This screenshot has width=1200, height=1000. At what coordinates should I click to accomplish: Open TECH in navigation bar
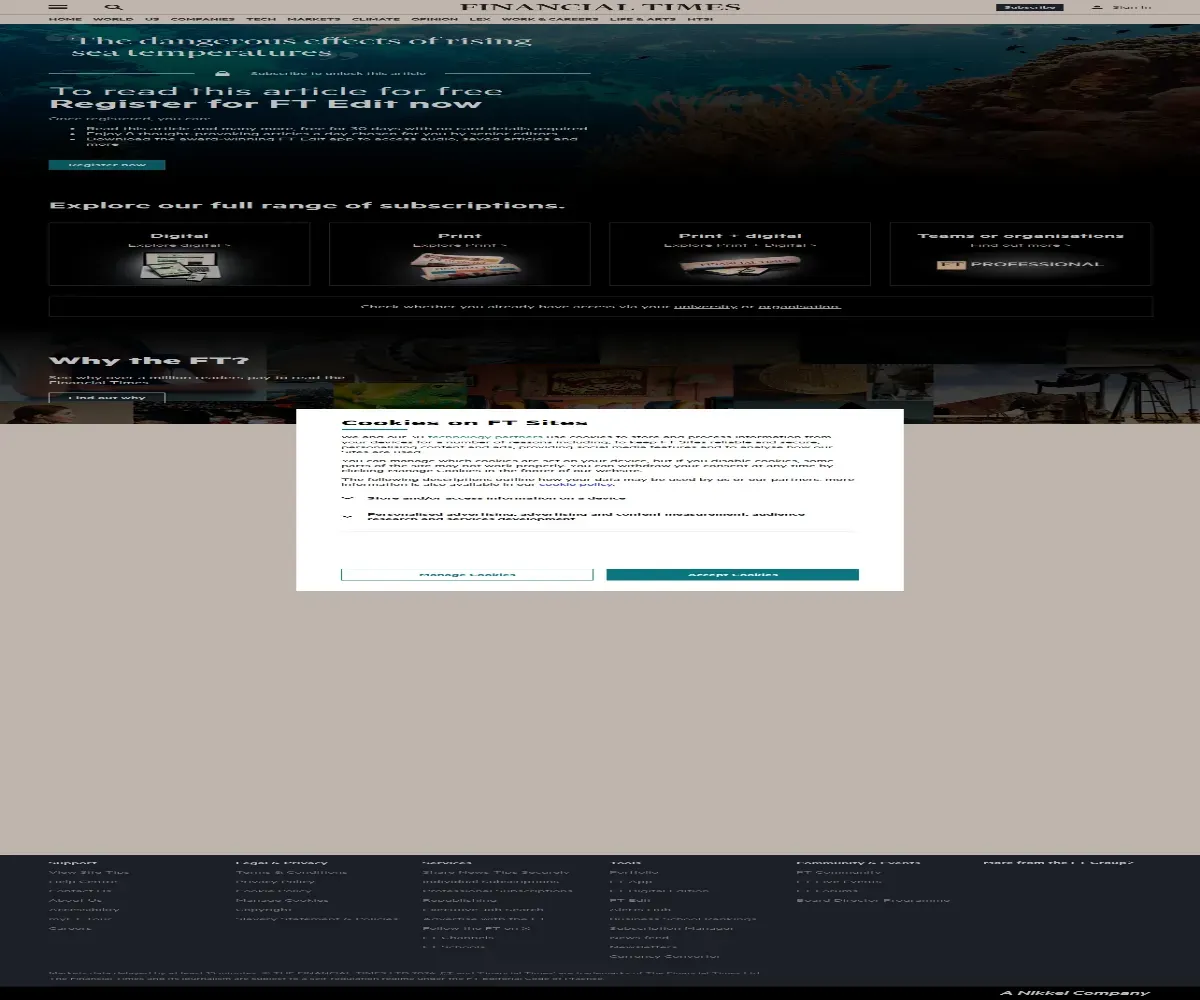[261, 19]
